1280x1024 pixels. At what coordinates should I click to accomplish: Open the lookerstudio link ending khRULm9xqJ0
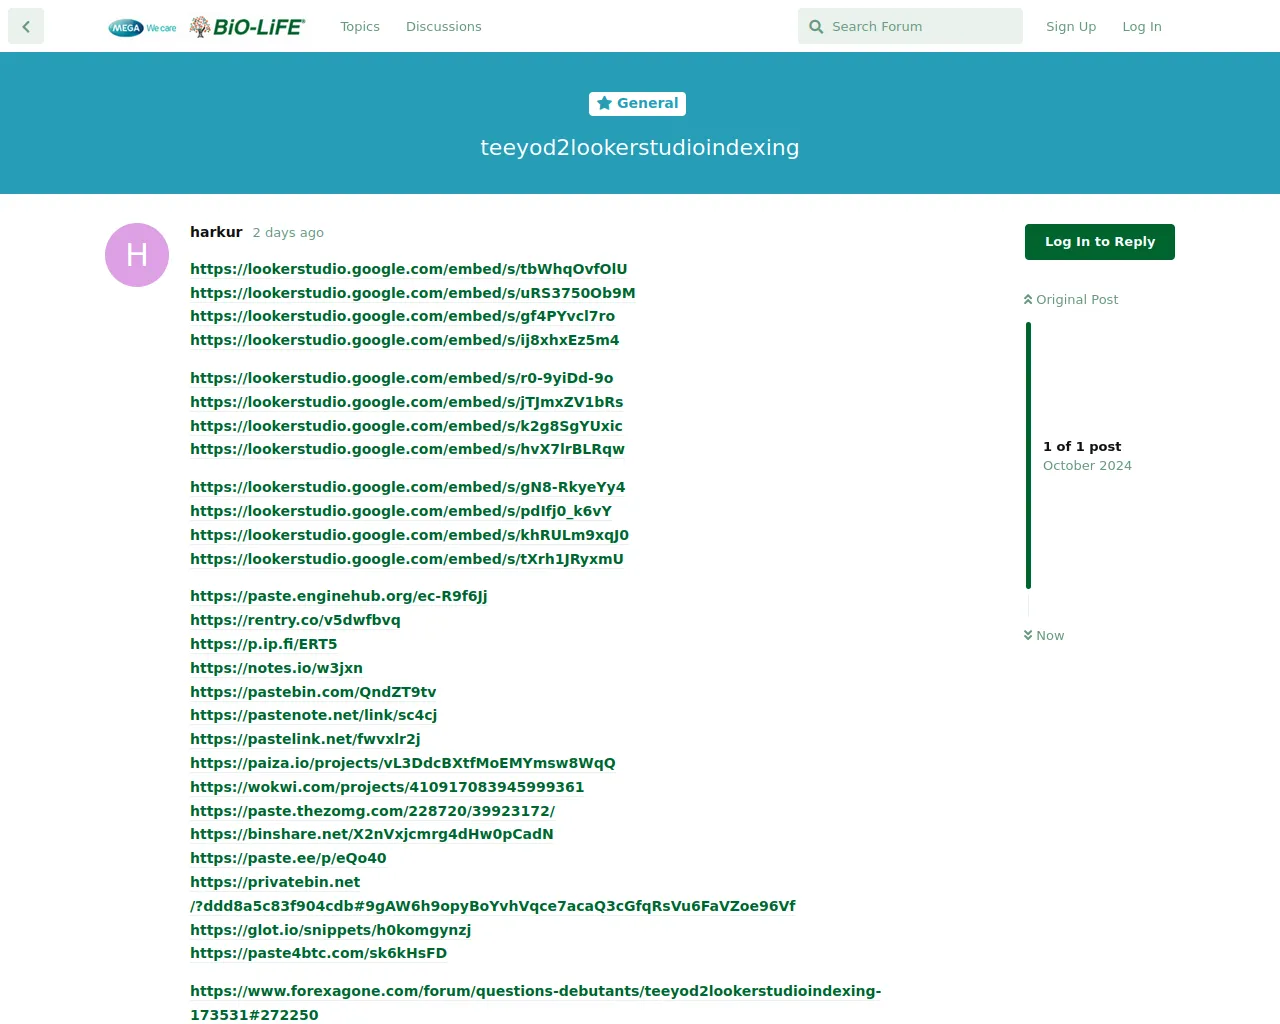(410, 535)
